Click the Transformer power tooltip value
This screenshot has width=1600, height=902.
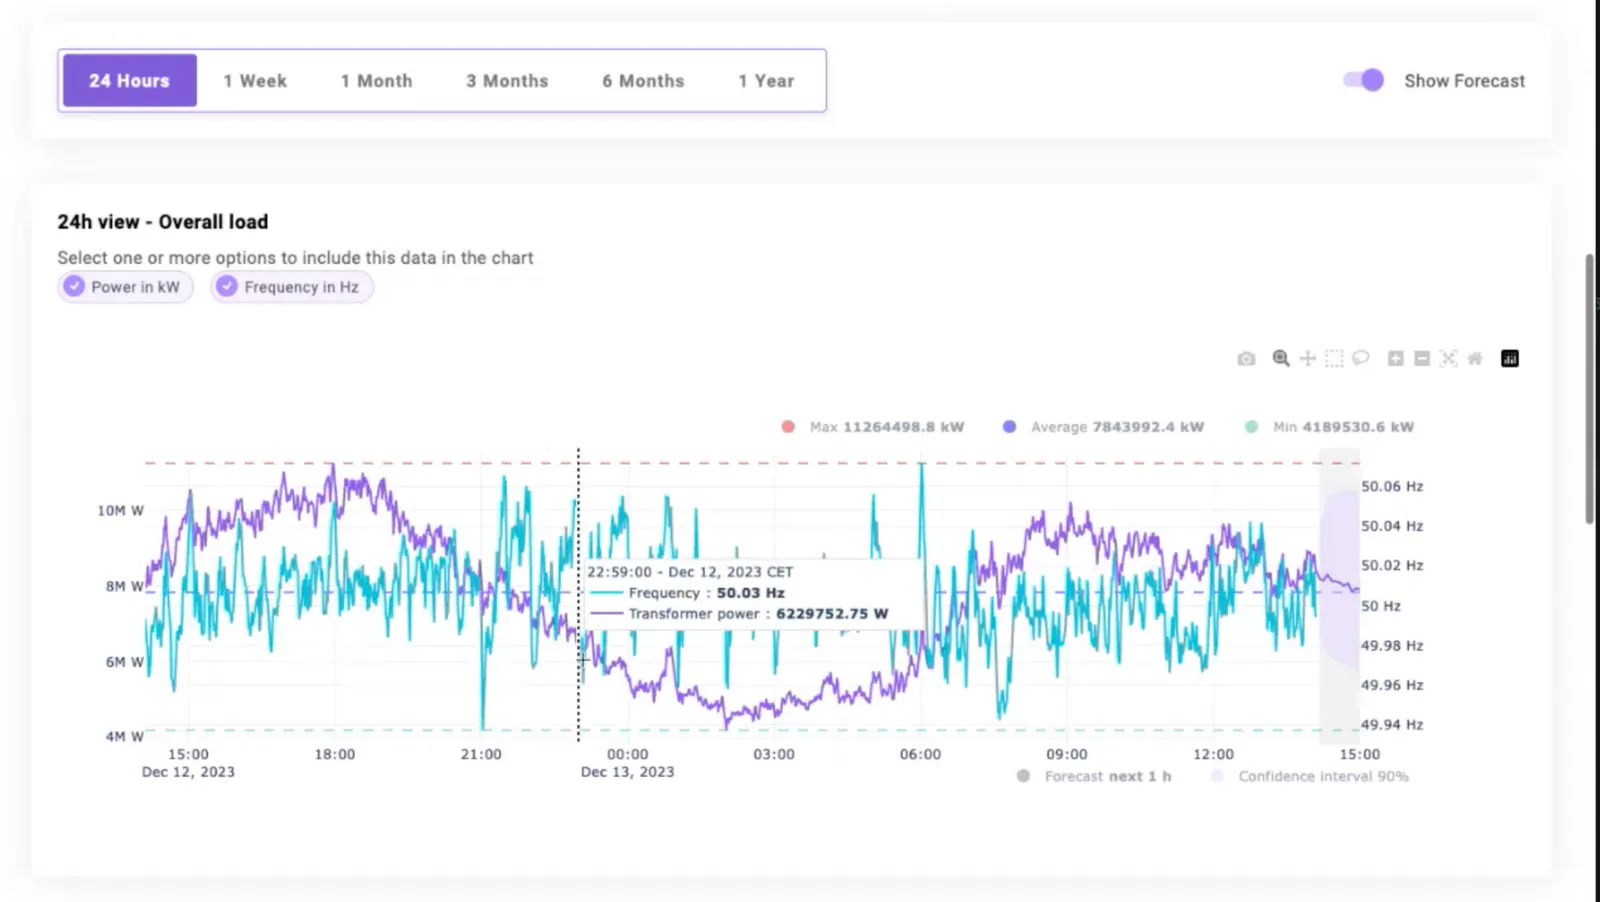click(x=832, y=614)
